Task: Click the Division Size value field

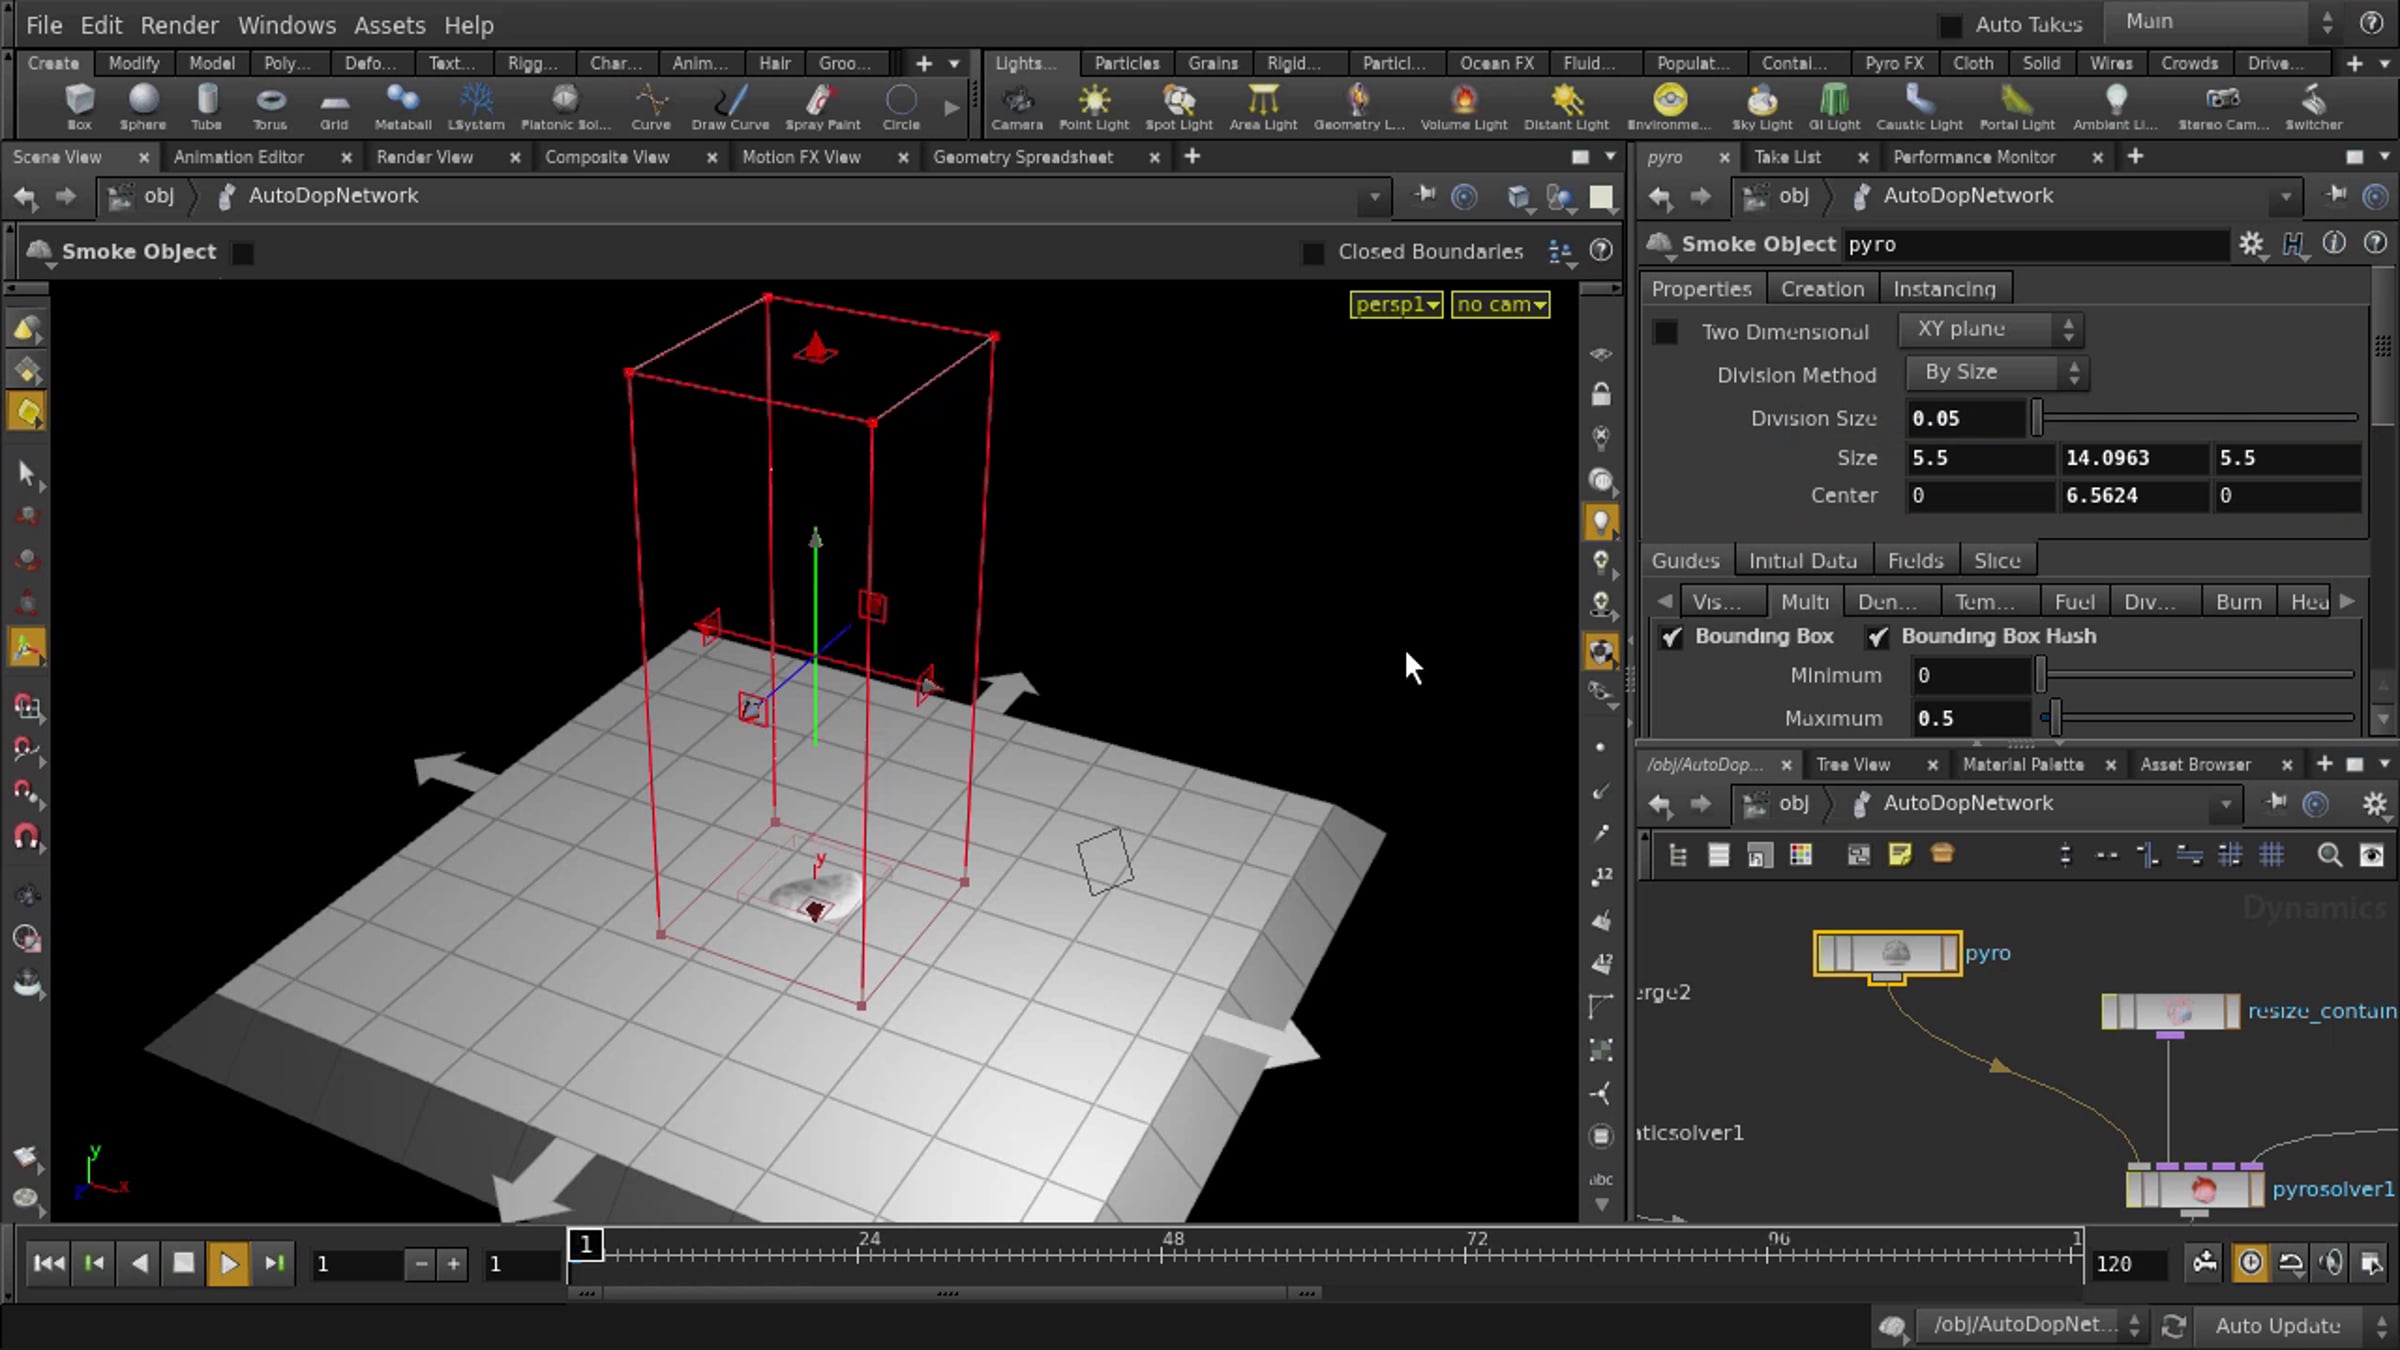Action: click(1966, 418)
